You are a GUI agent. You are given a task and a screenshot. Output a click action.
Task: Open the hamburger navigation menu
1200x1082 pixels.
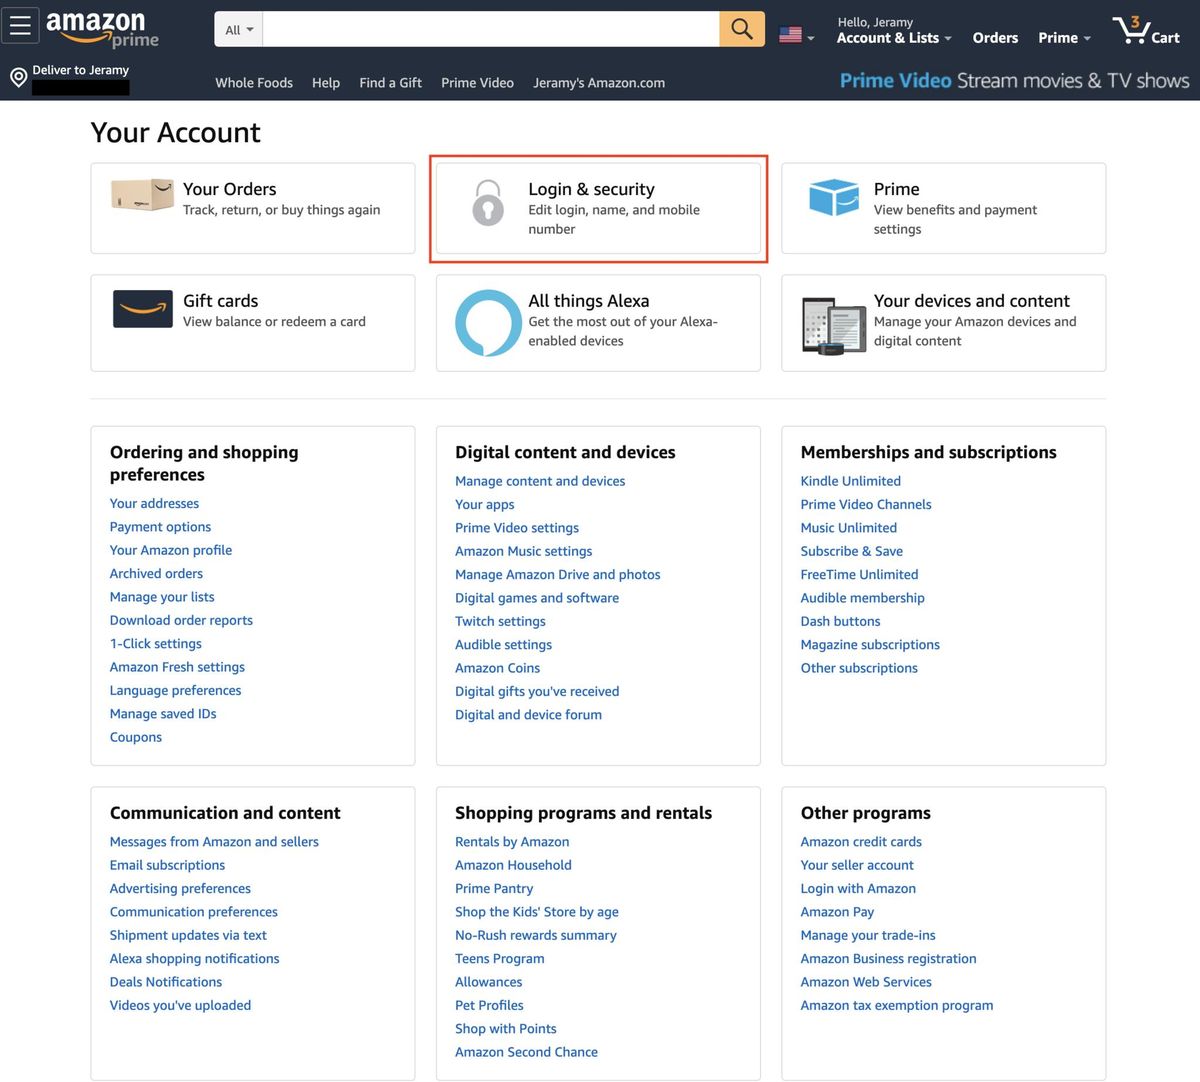20,25
